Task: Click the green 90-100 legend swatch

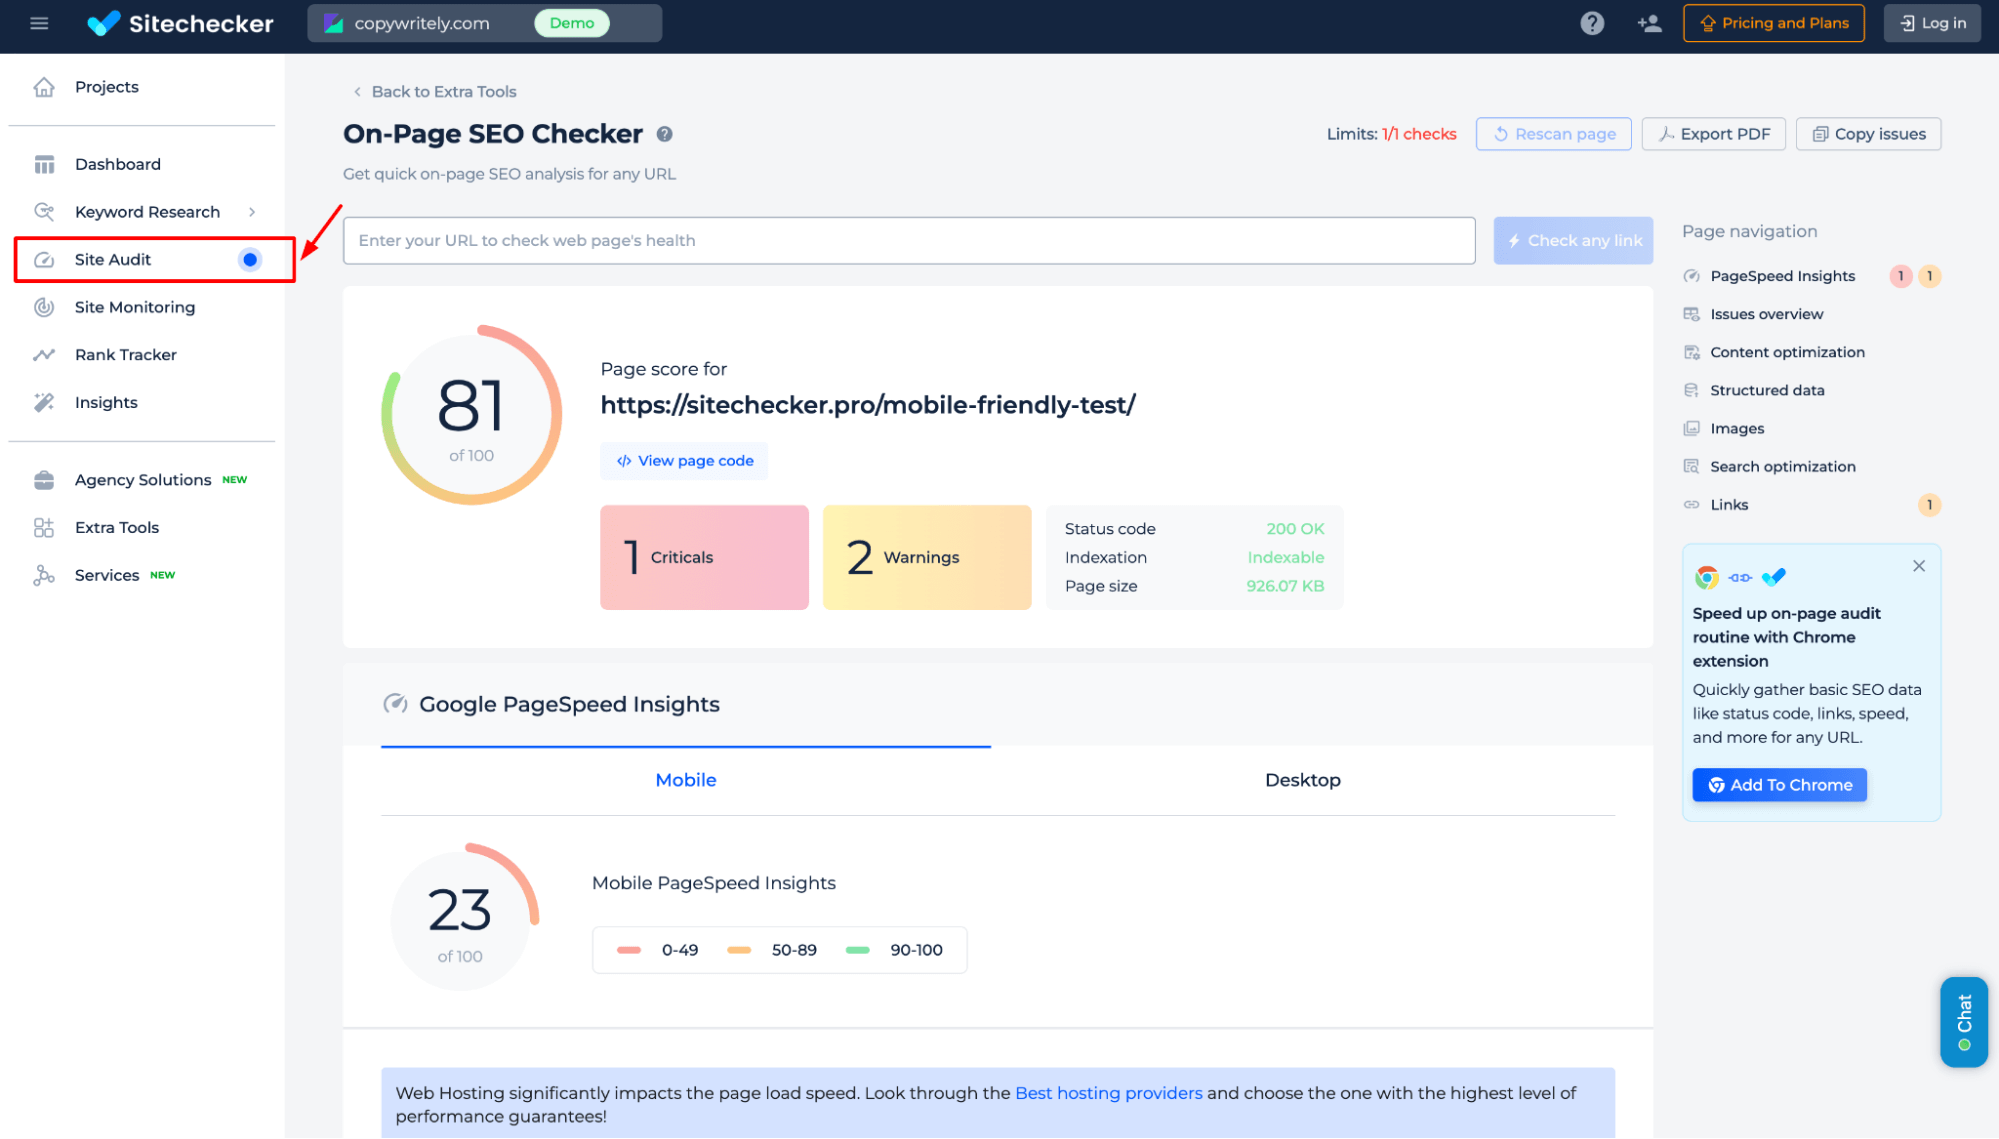Action: (857, 950)
